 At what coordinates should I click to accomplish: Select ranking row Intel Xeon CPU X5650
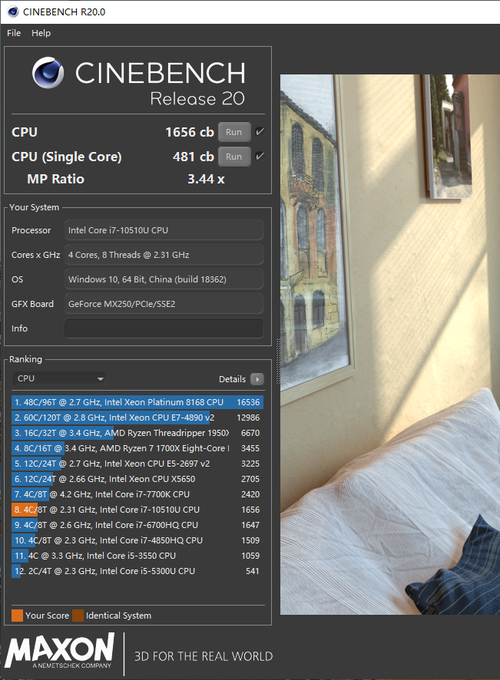click(137, 479)
